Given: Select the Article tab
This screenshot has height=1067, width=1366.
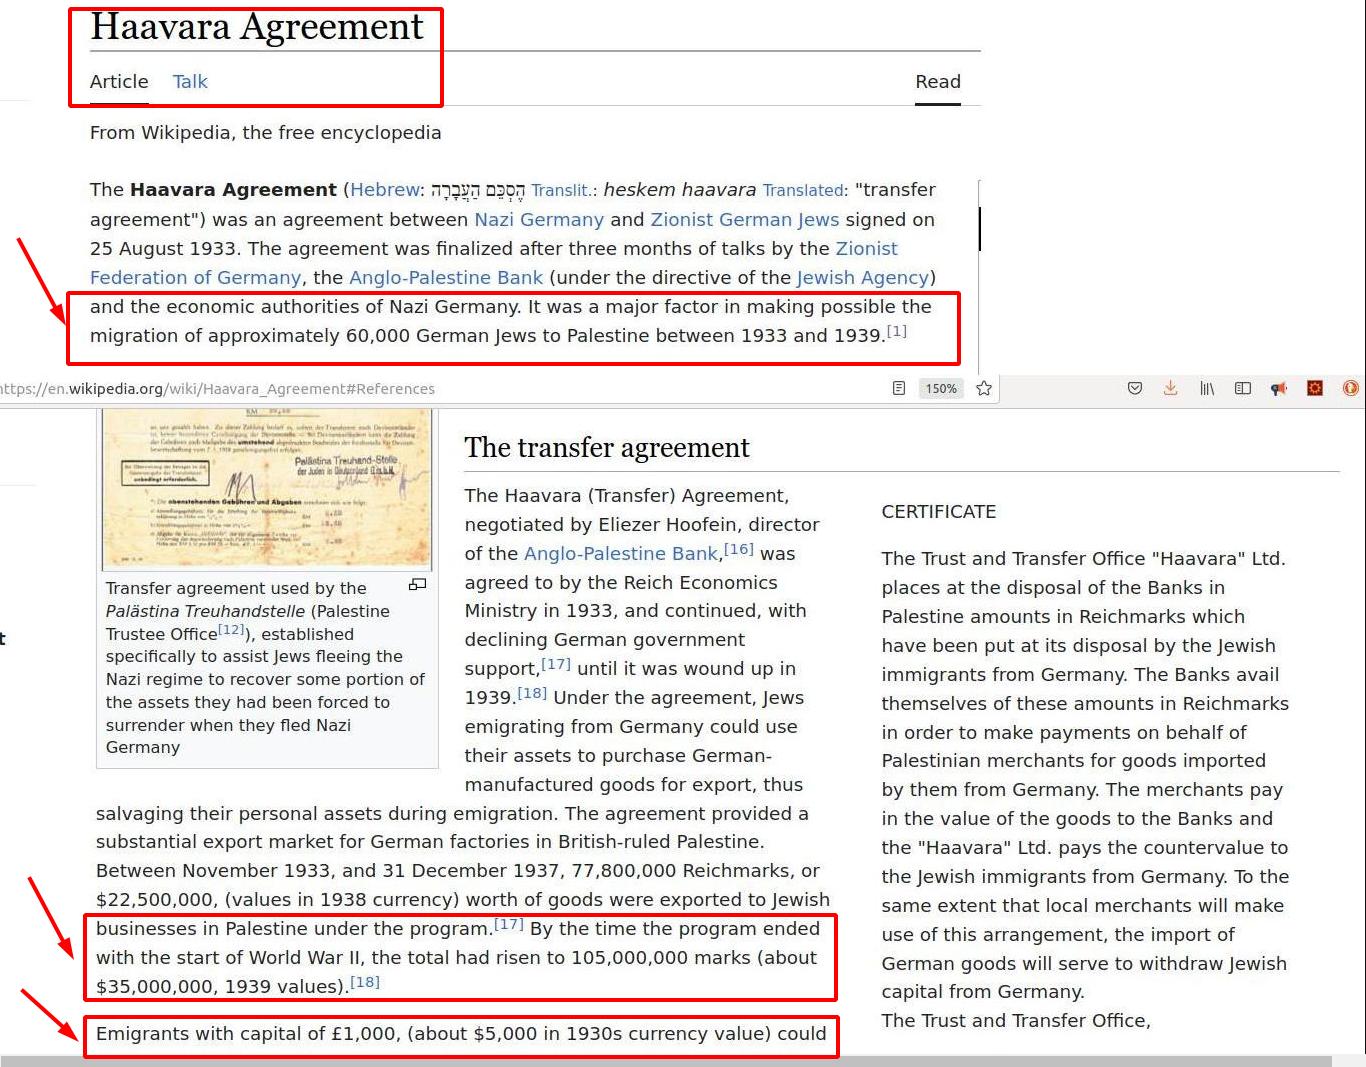Looking at the screenshot, I should pyautogui.click(x=119, y=82).
